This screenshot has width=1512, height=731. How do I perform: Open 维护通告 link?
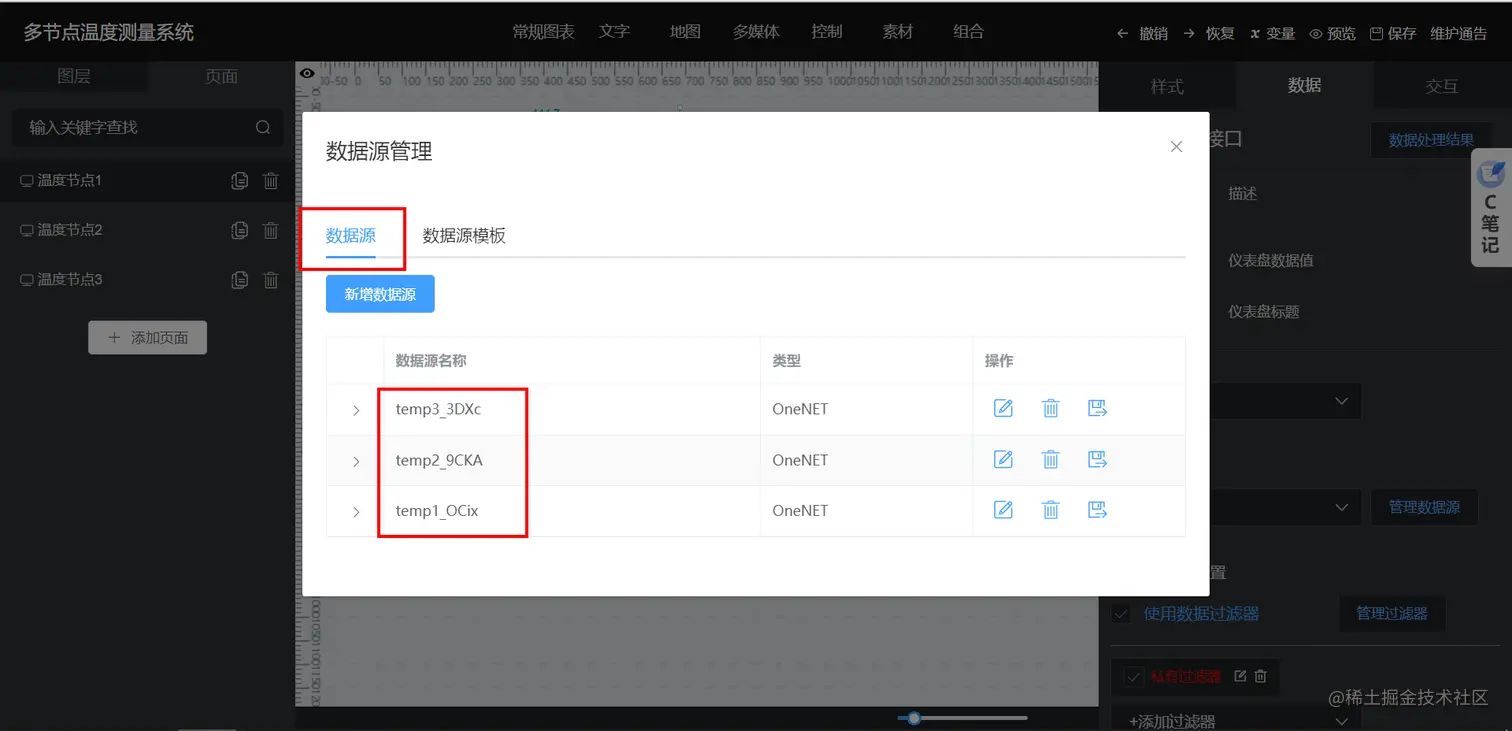tap(1459, 33)
